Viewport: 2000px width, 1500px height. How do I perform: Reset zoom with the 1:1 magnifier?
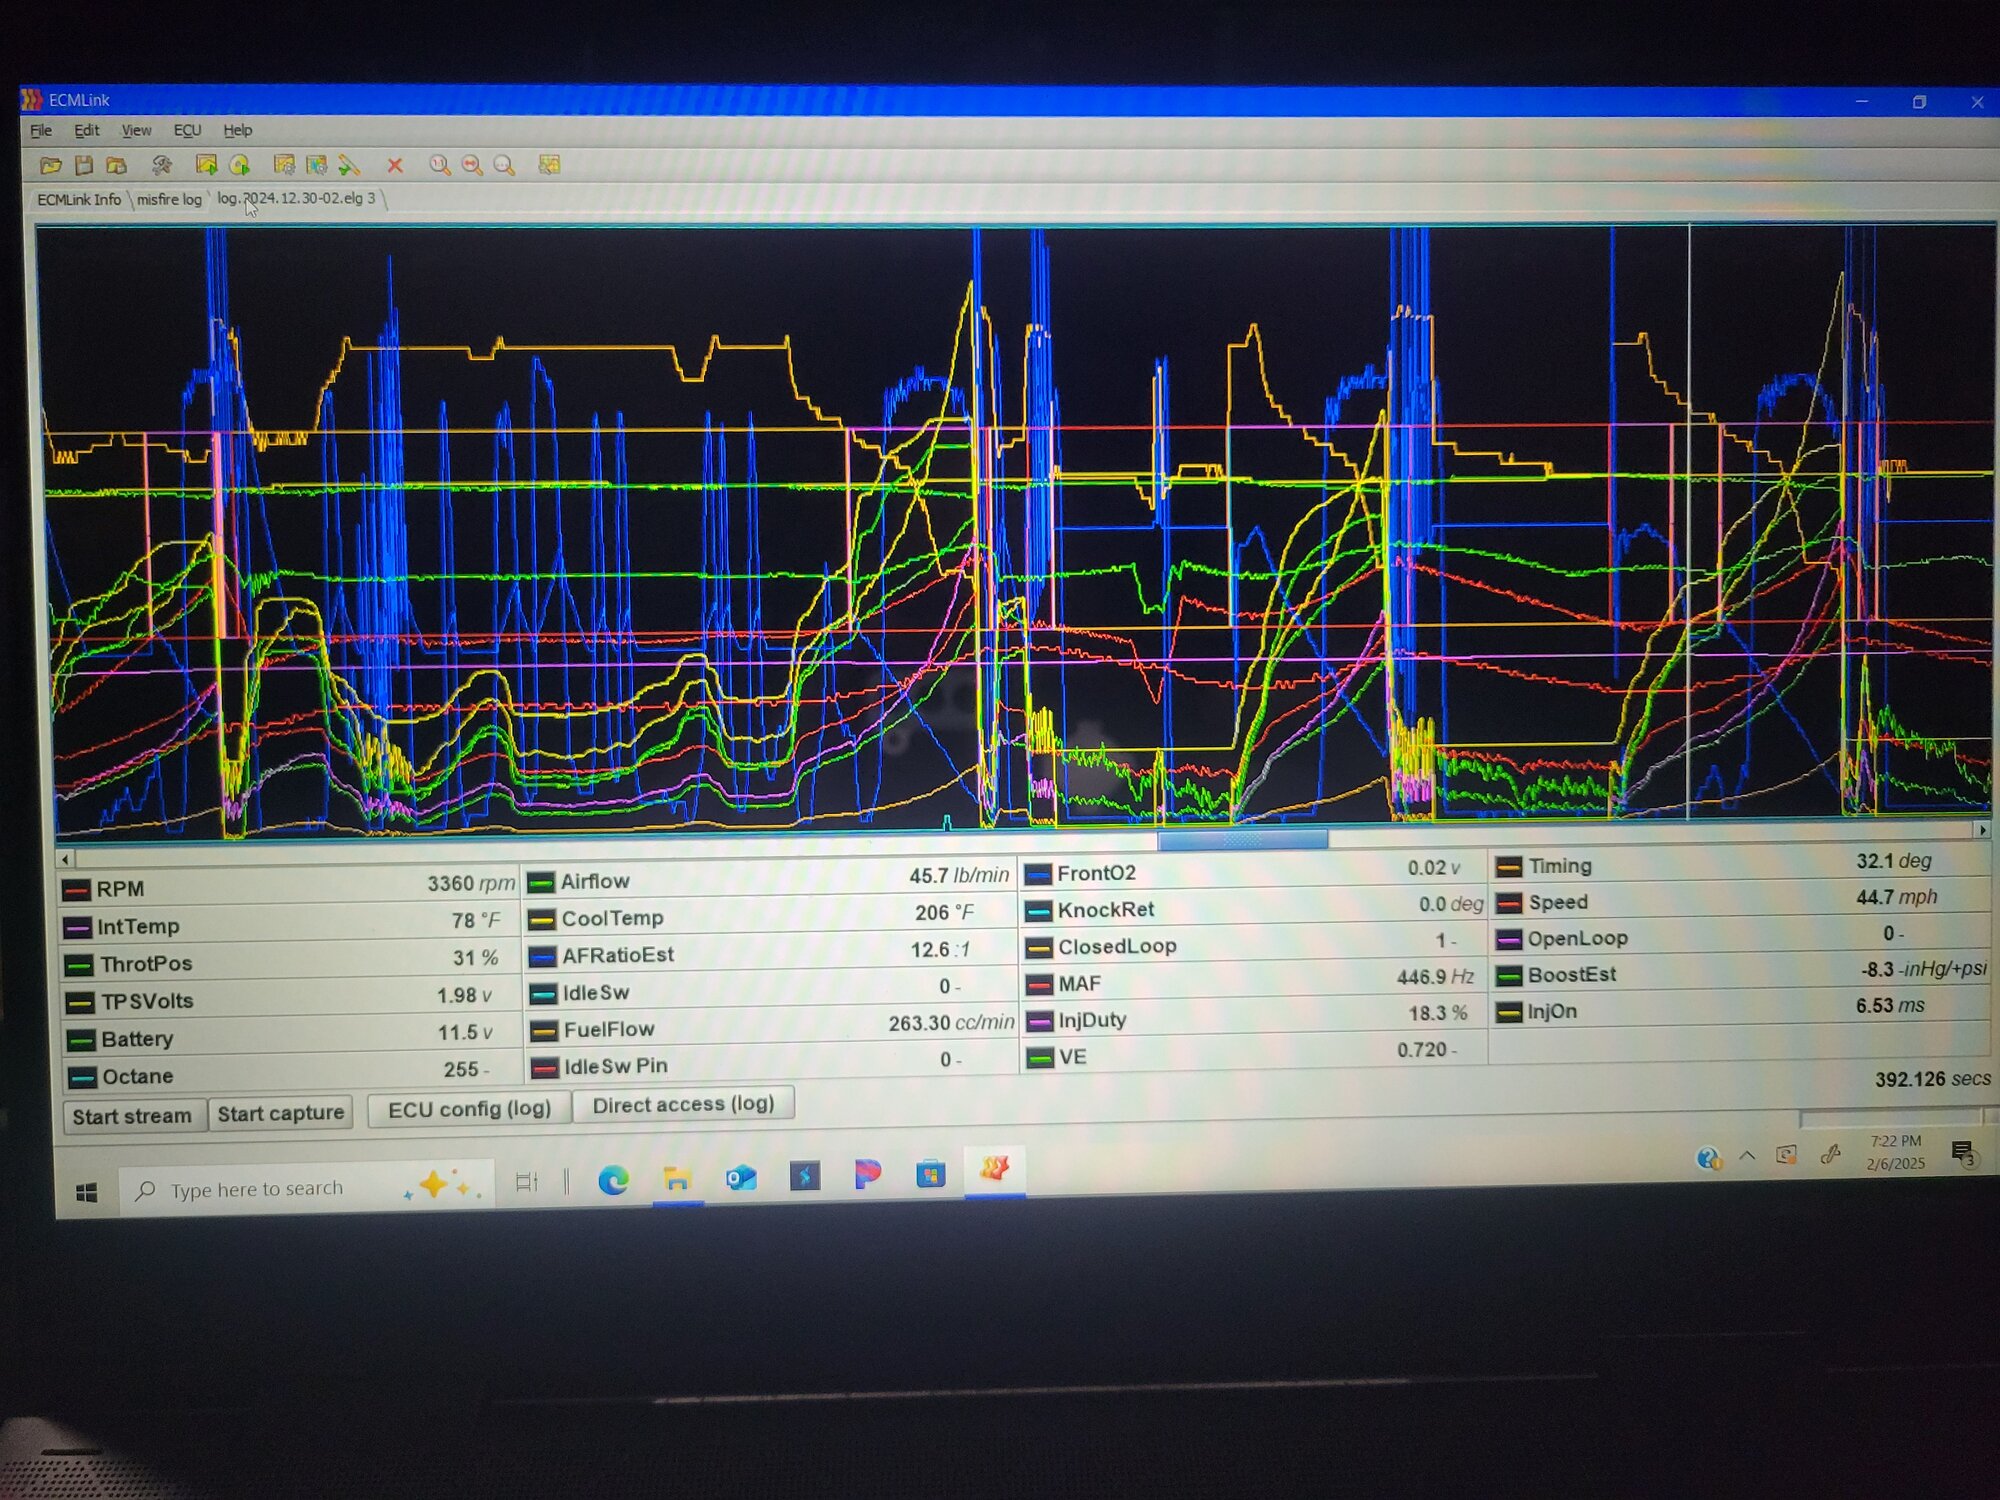point(440,165)
